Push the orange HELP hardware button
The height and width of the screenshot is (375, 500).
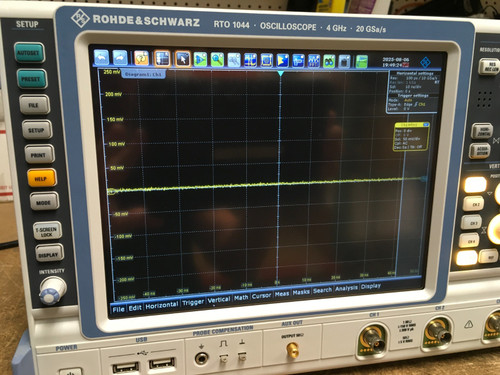pyautogui.click(x=42, y=178)
